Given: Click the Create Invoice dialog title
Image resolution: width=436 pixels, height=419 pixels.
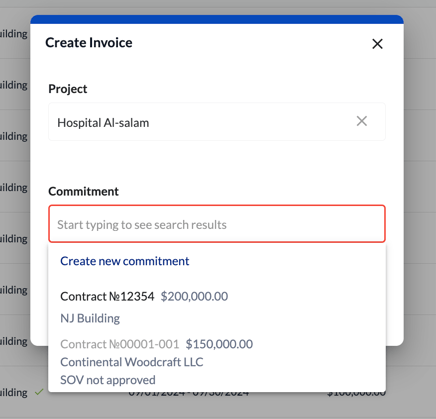Looking at the screenshot, I should tap(89, 43).
